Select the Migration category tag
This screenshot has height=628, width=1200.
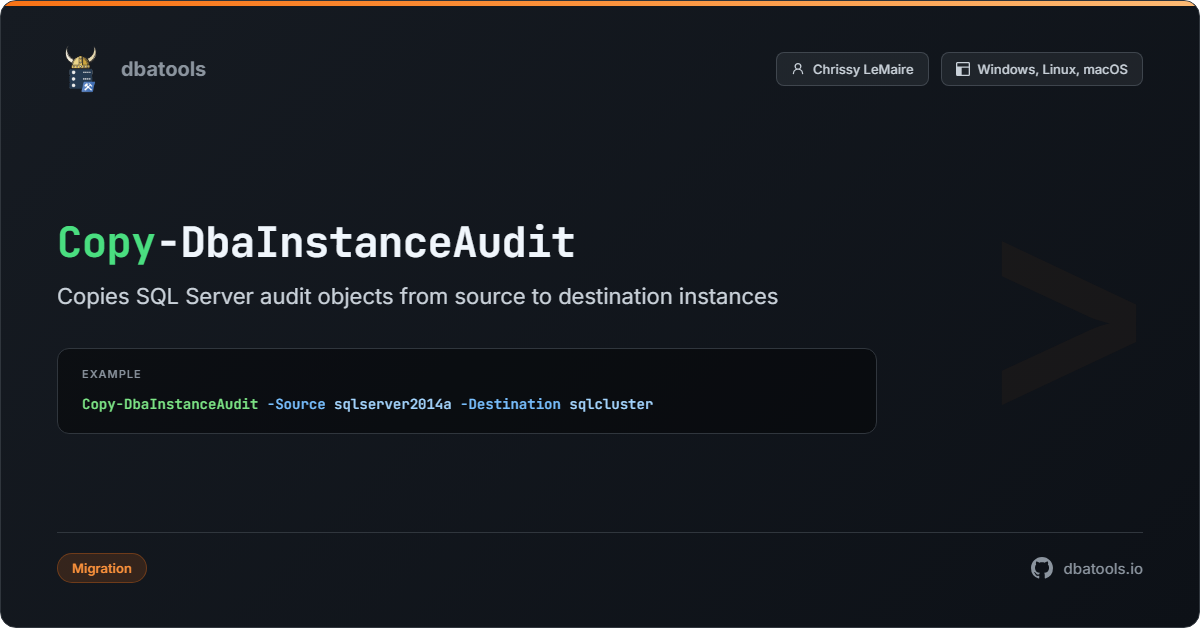click(102, 568)
